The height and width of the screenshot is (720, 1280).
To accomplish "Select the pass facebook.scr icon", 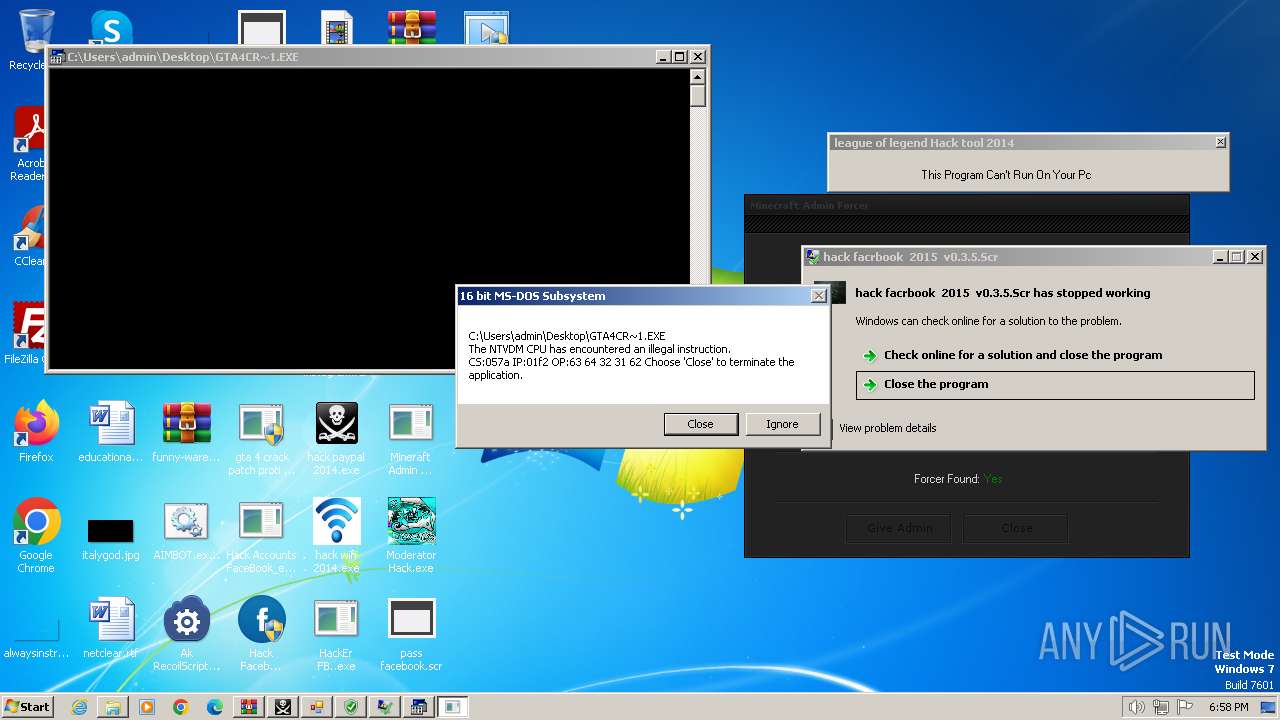I will coord(411,634).
